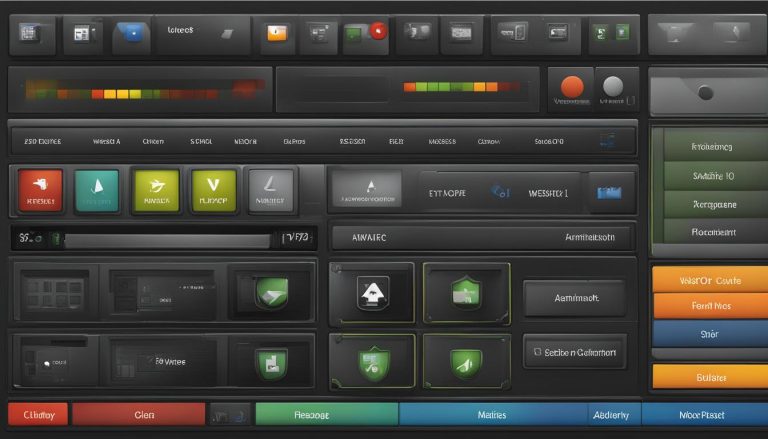Toggle the gray round indicator button
The height and width of the screenshot is (439, 768).
click(x=613, y=86)
